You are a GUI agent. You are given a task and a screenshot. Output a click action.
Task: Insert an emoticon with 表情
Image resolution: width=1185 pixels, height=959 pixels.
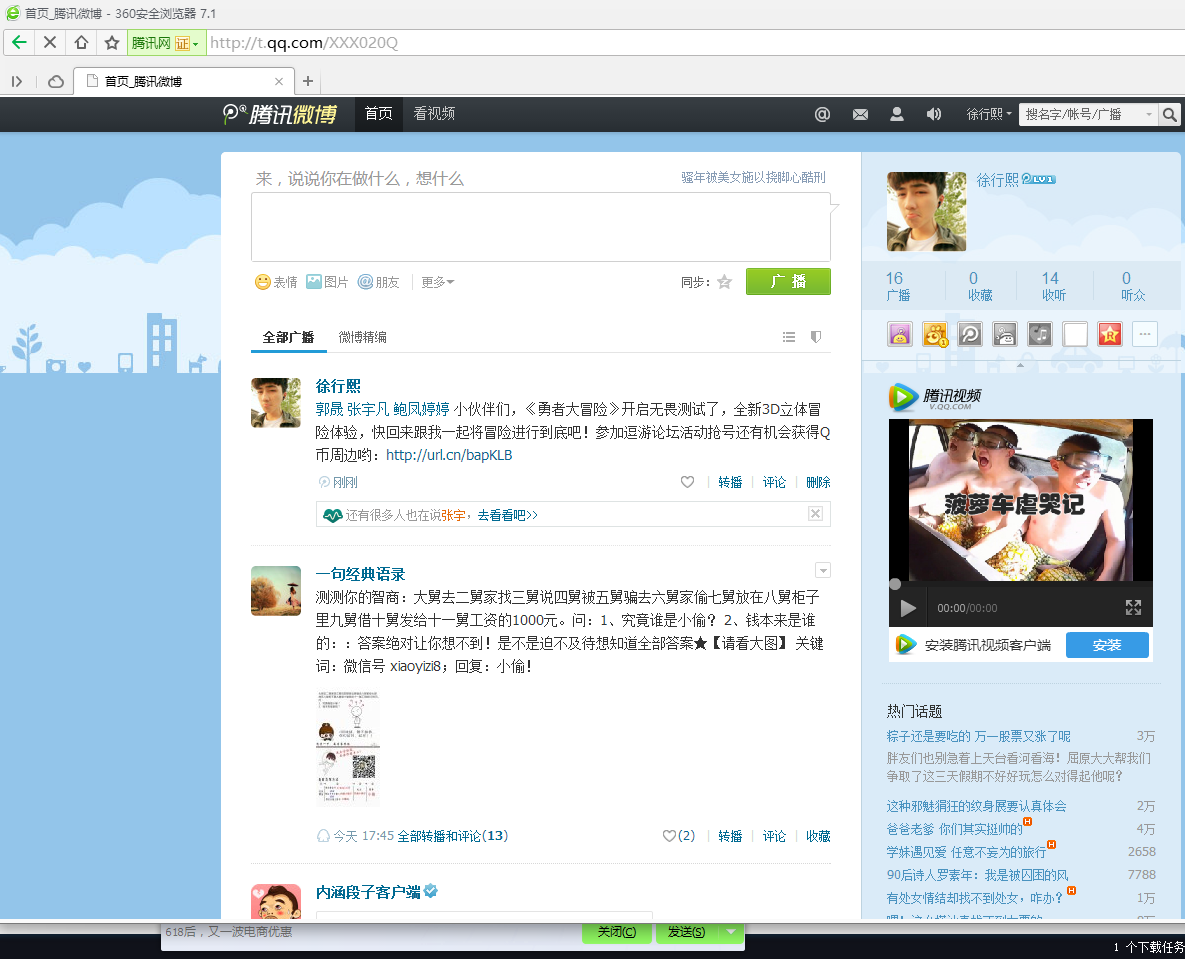276,282
